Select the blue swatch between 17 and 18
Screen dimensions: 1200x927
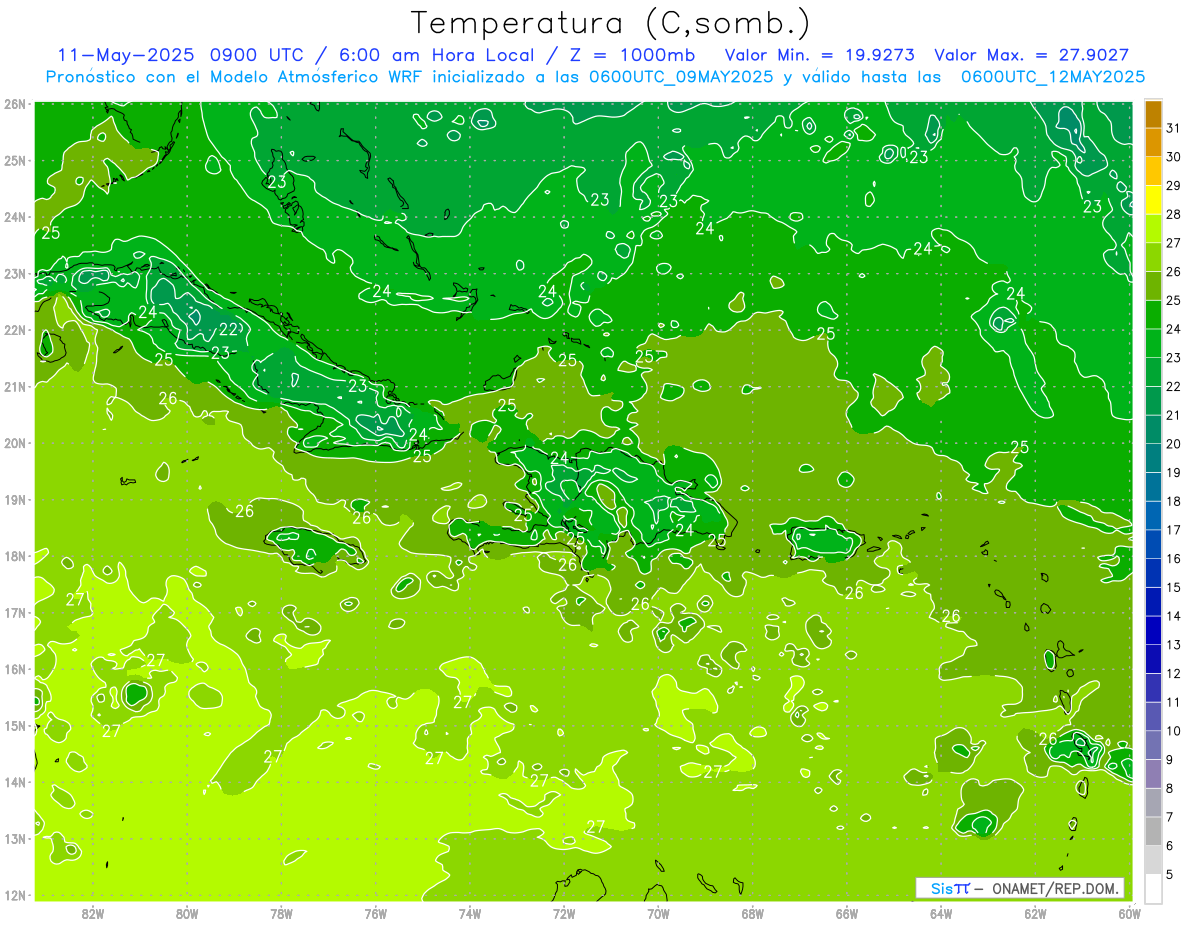coord(1153,515)
